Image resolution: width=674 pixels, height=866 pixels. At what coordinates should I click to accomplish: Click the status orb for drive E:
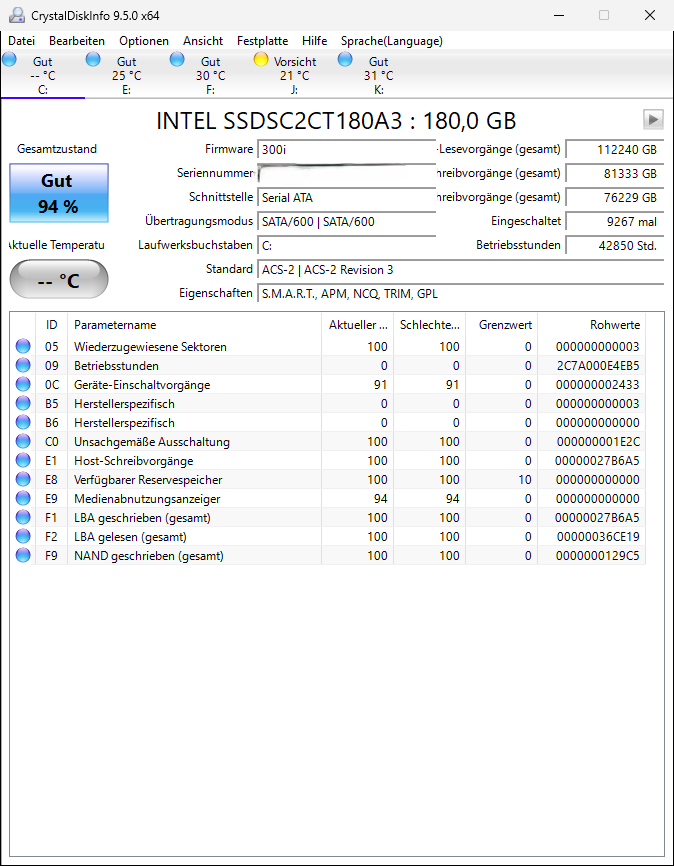pyautogui.click(x=93, y=60)
